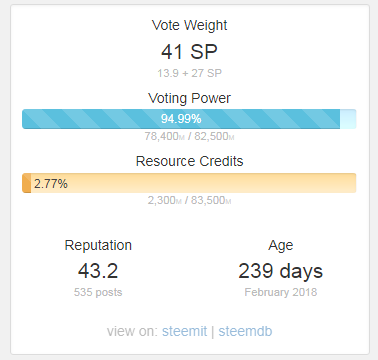Click the 78,400 / 82,500 mana text
378x360 pixels.
tap(189, 136)
